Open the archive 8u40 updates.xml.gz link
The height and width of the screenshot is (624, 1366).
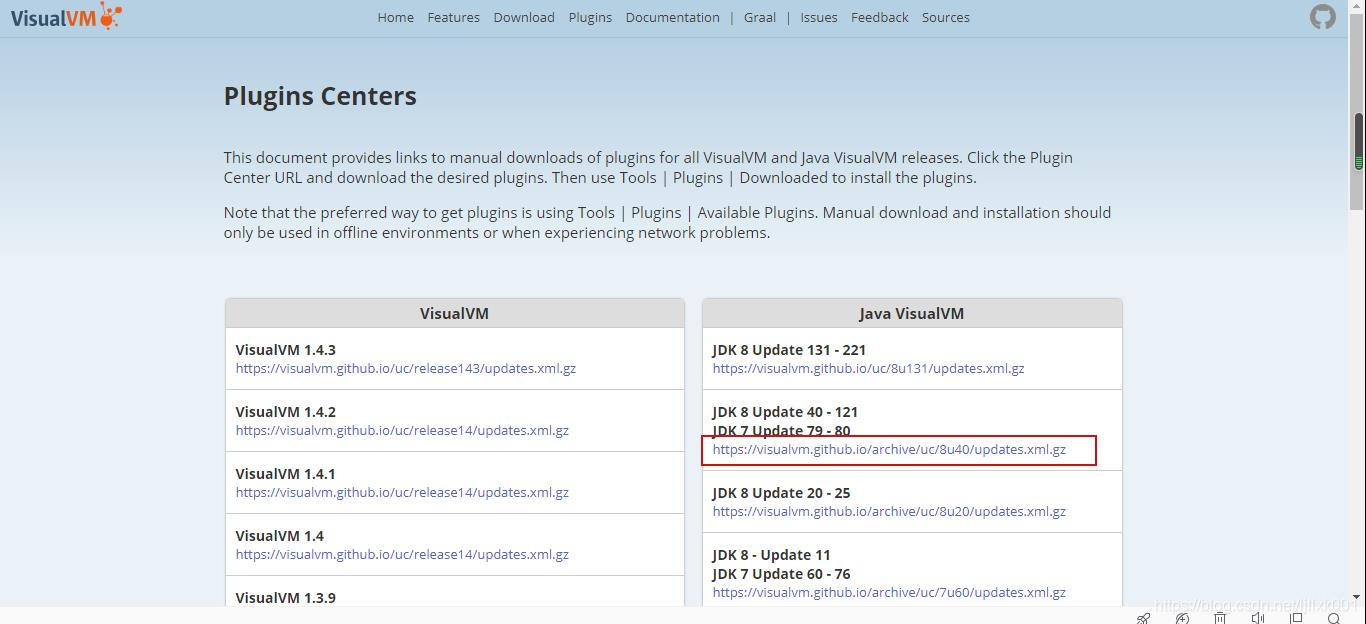(889, 449)
